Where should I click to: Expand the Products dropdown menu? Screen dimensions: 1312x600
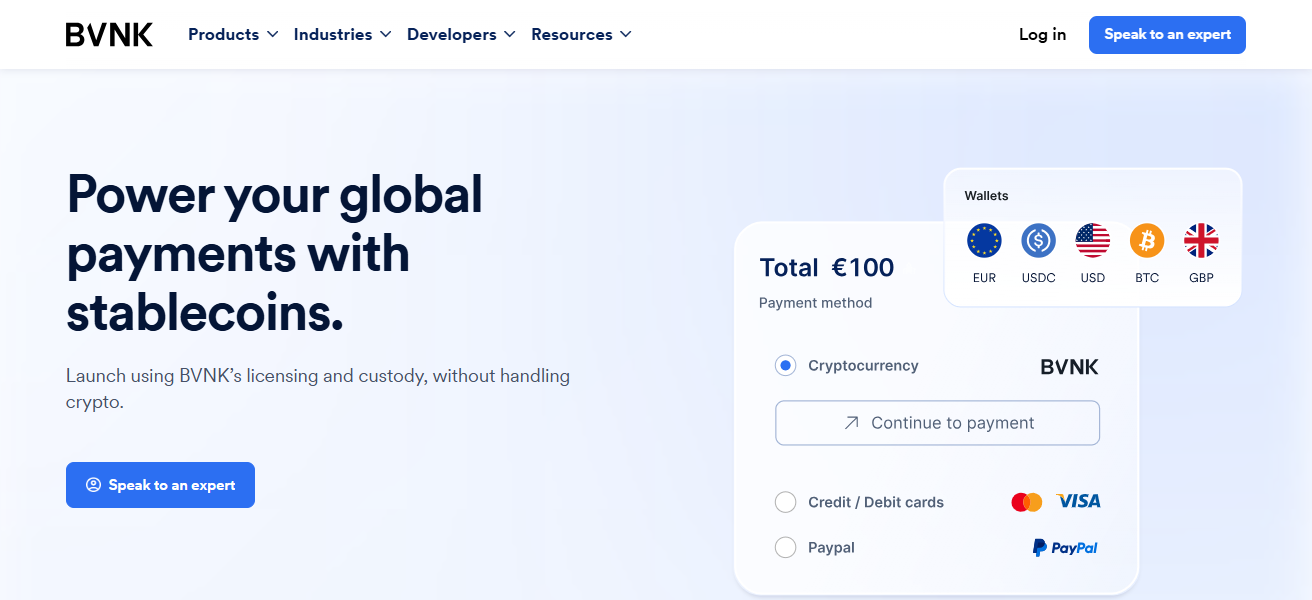[x=232, y=35]
